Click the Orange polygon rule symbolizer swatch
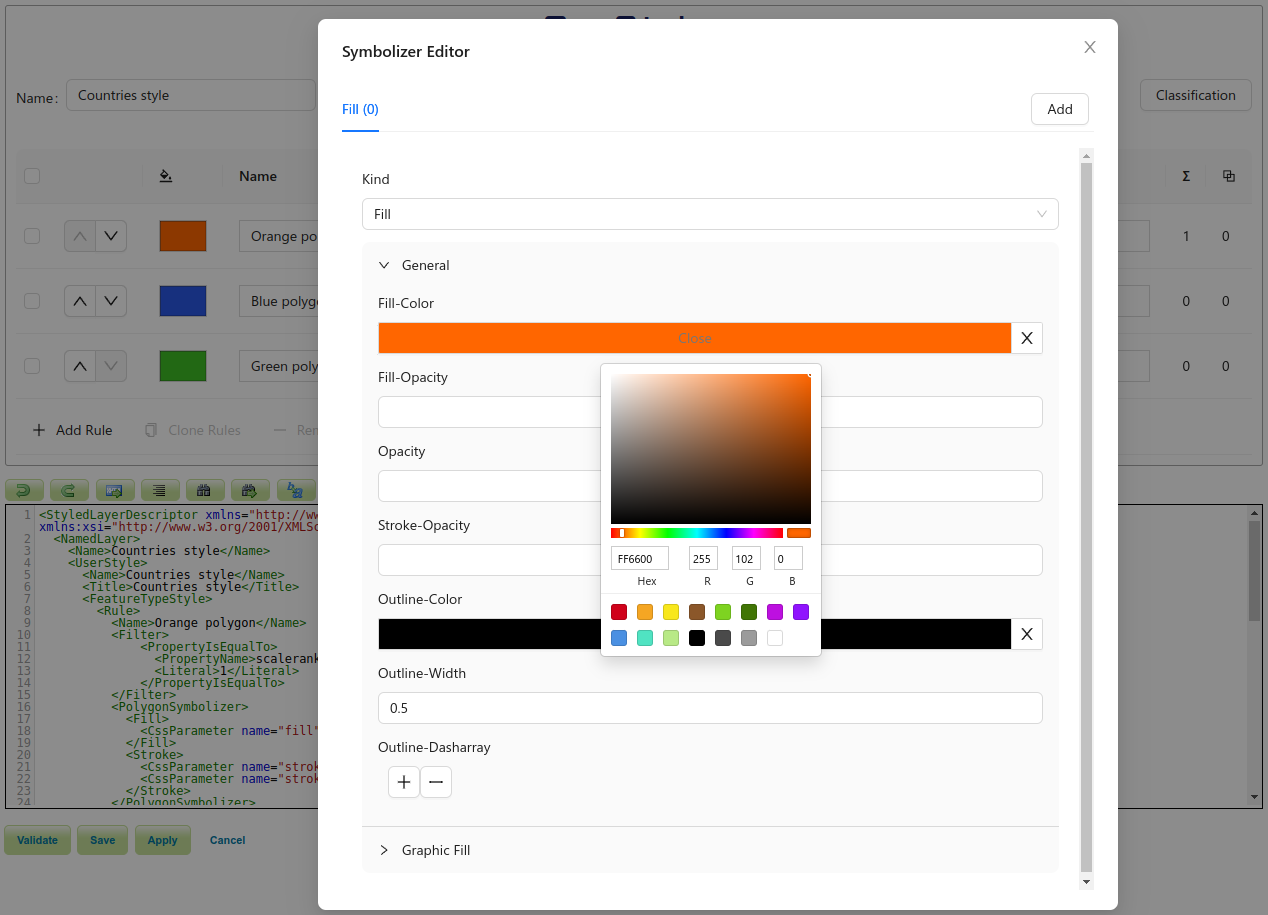The image size is (1268, 915). (x=183, y=236)
